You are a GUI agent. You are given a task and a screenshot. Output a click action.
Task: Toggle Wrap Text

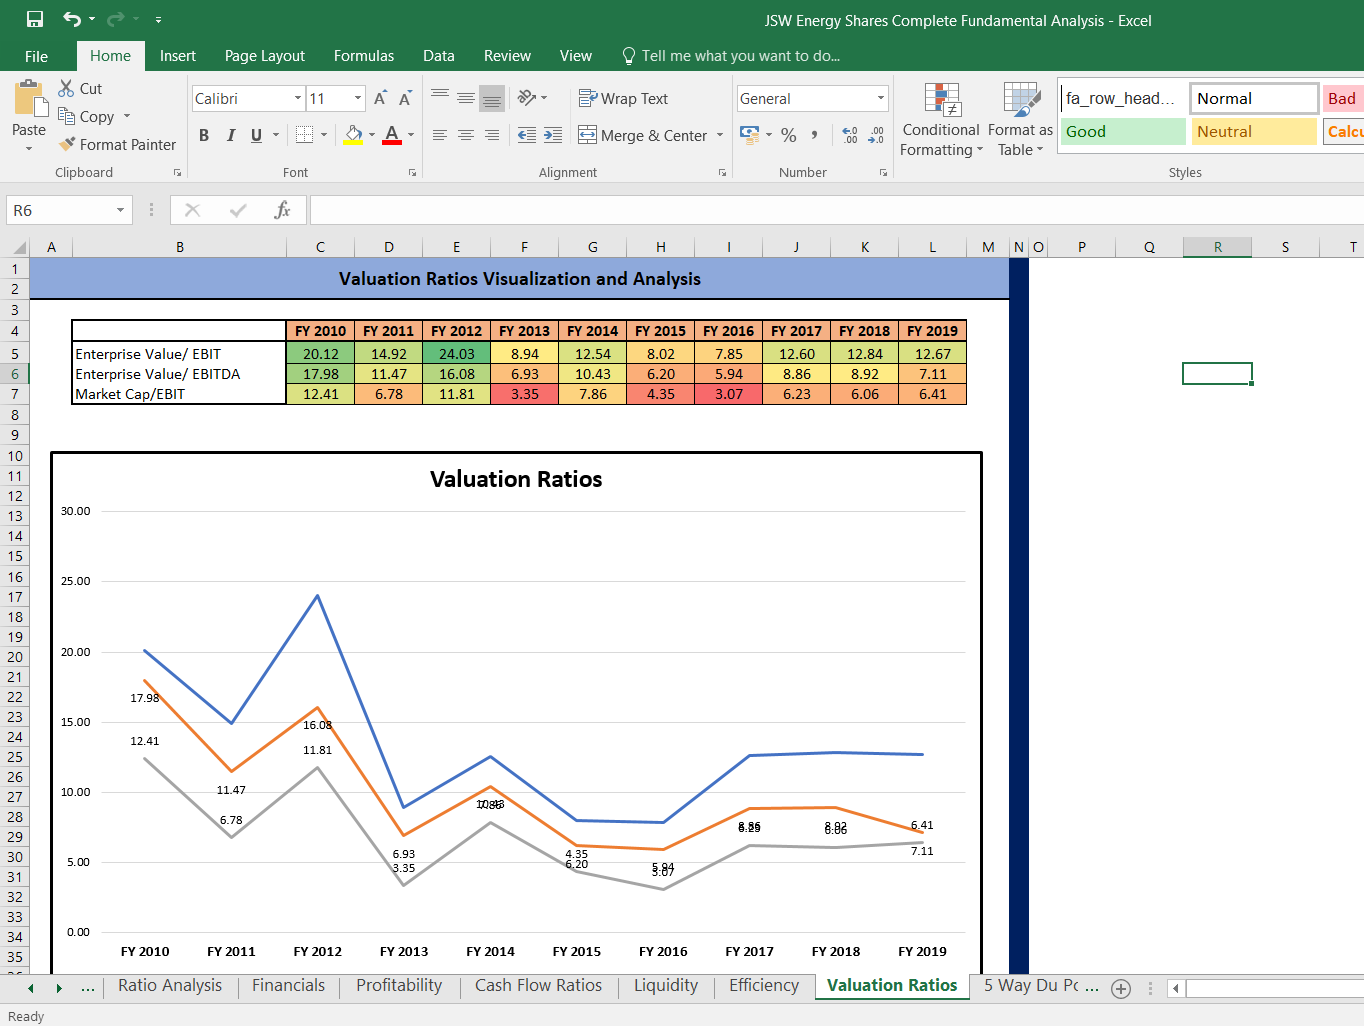tap(623, 98)
